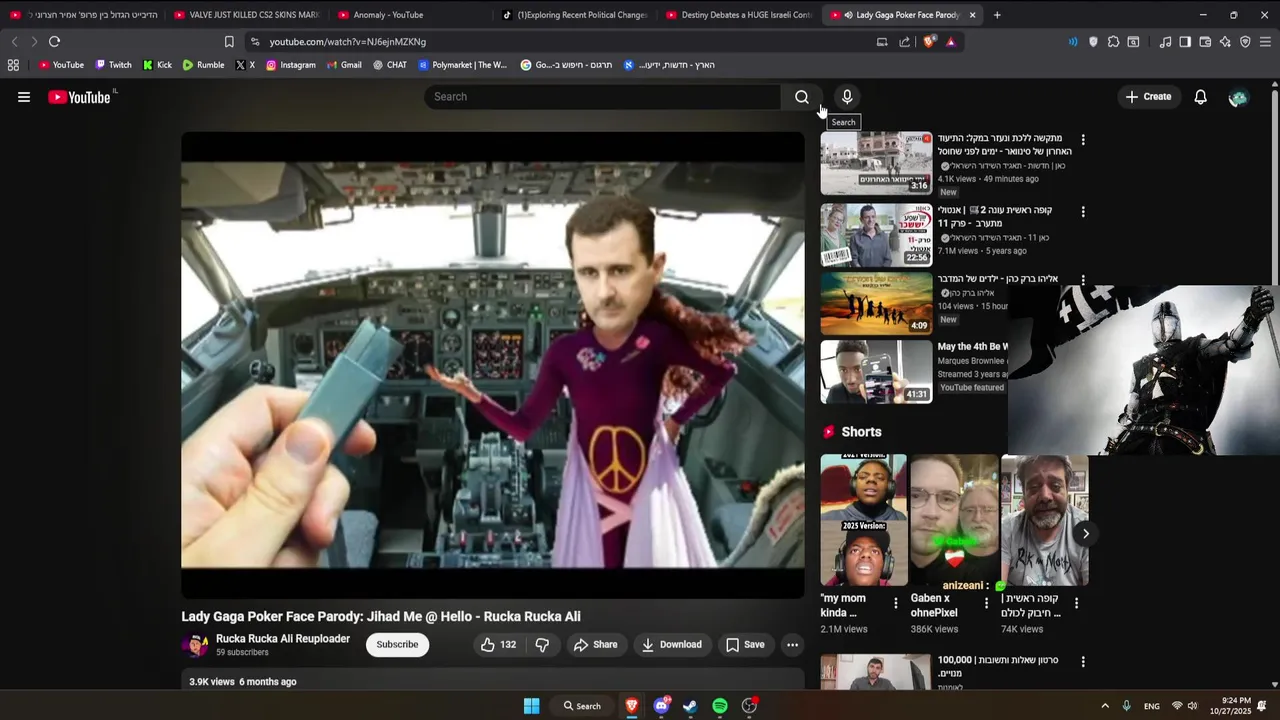Switch to Destiny Debates tab

[x=738, y=15]
